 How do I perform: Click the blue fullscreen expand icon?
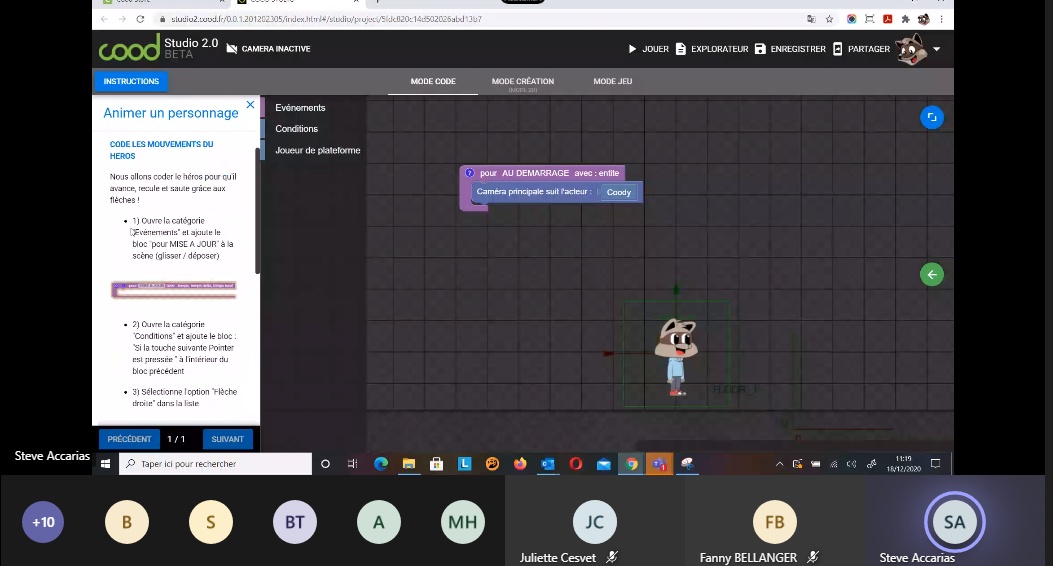931,117
